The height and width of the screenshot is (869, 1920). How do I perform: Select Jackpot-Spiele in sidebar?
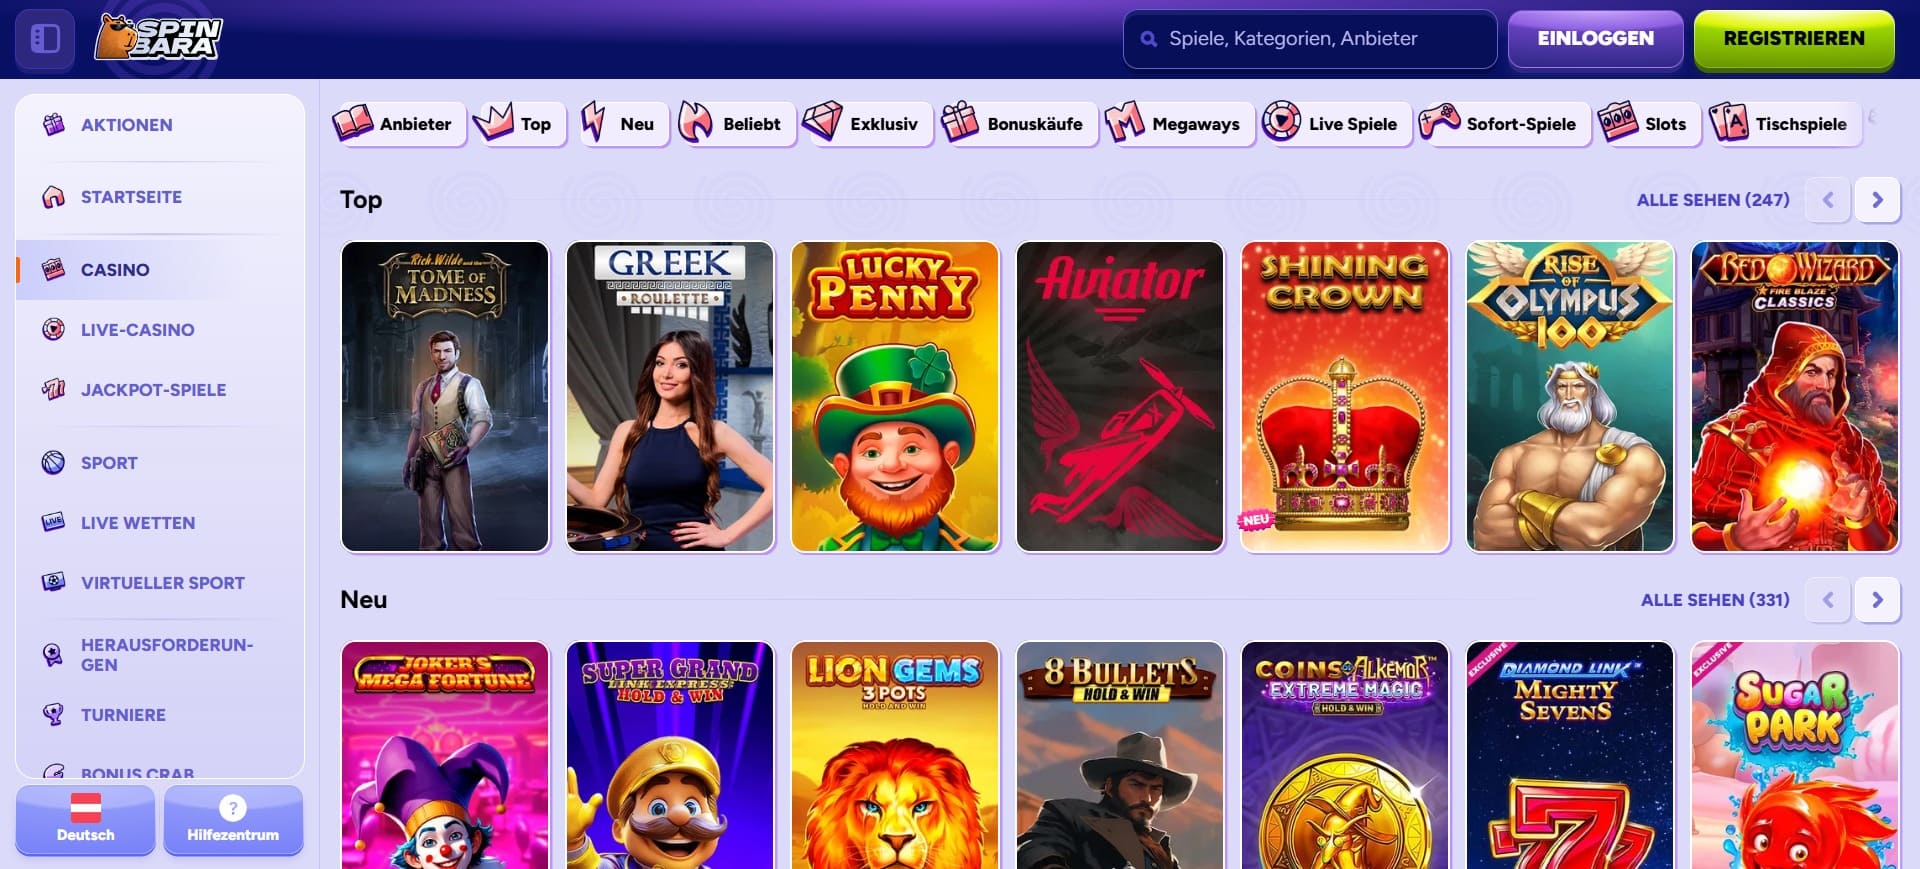click(x=152, y=390)
